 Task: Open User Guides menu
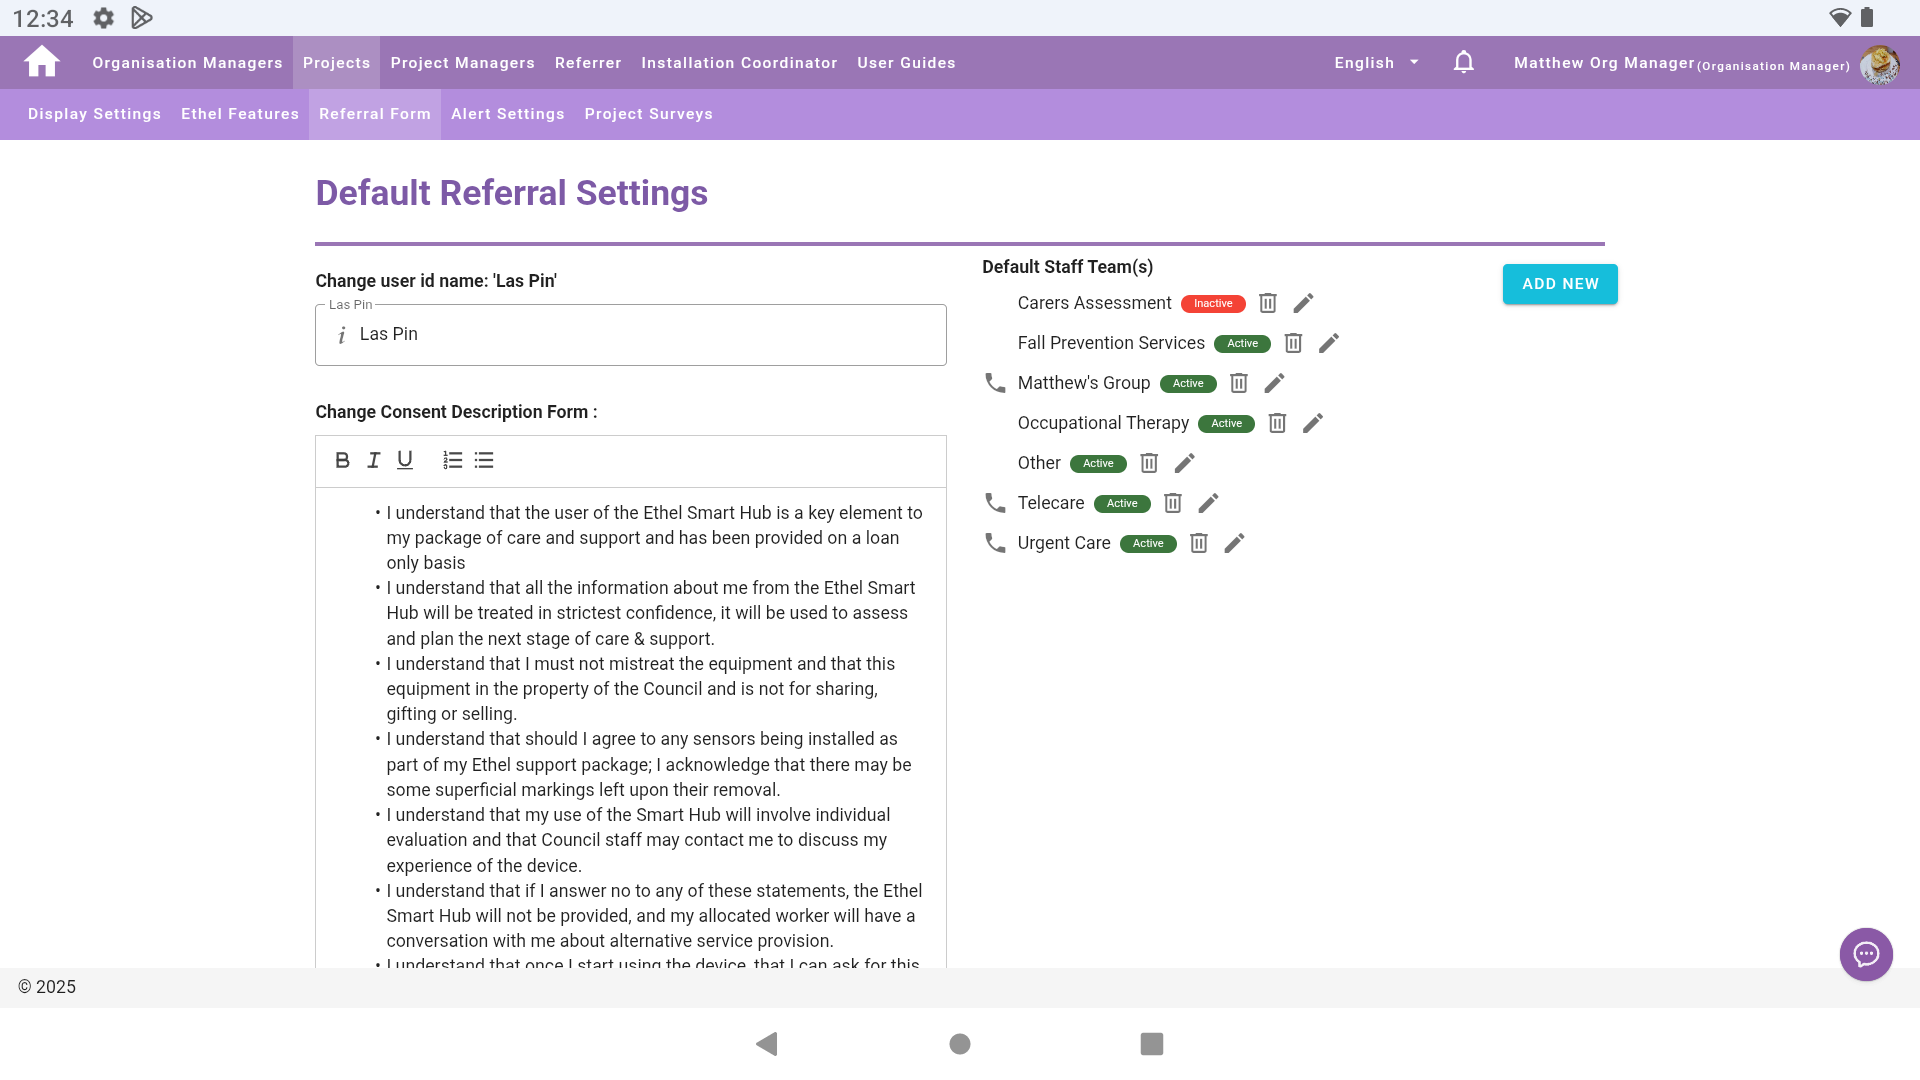click(906, 62)
